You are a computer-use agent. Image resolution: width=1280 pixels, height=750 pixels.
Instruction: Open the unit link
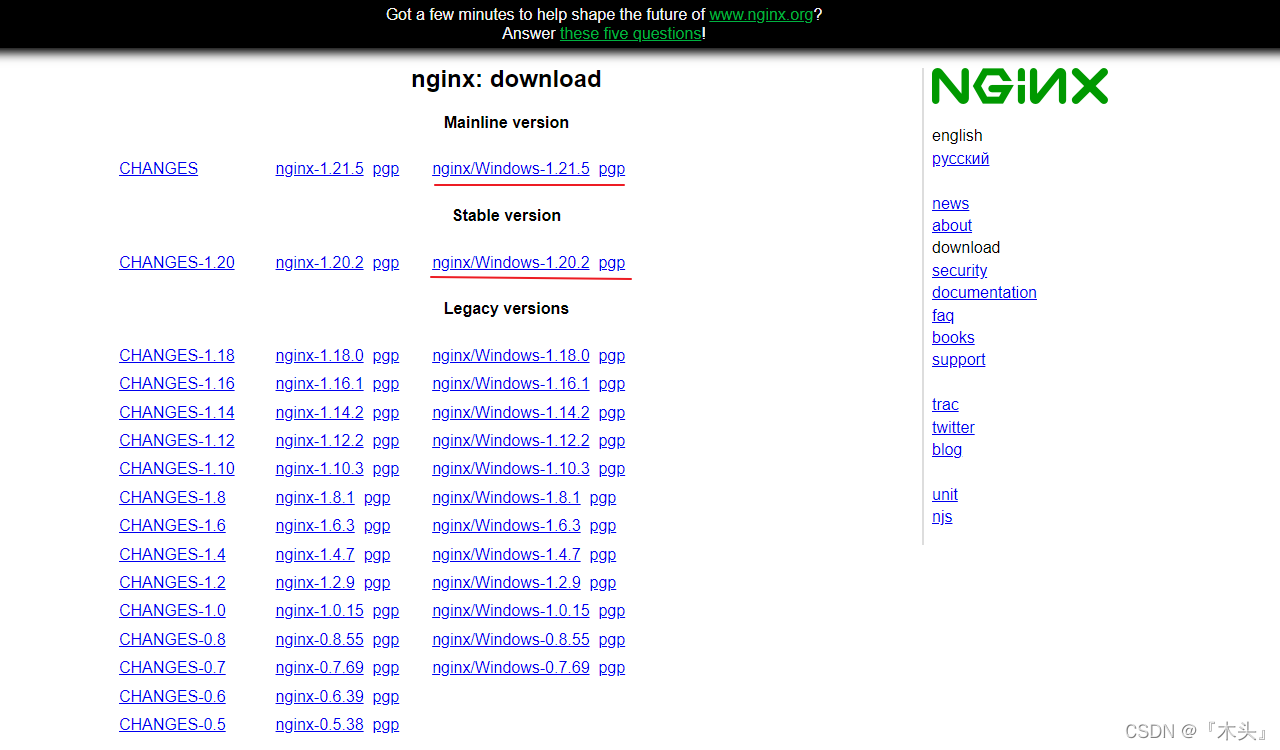(945, 494)
